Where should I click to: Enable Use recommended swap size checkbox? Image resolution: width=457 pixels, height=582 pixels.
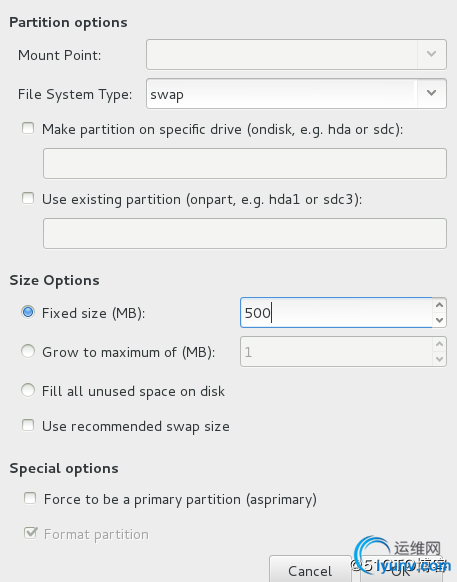(28, 425)
